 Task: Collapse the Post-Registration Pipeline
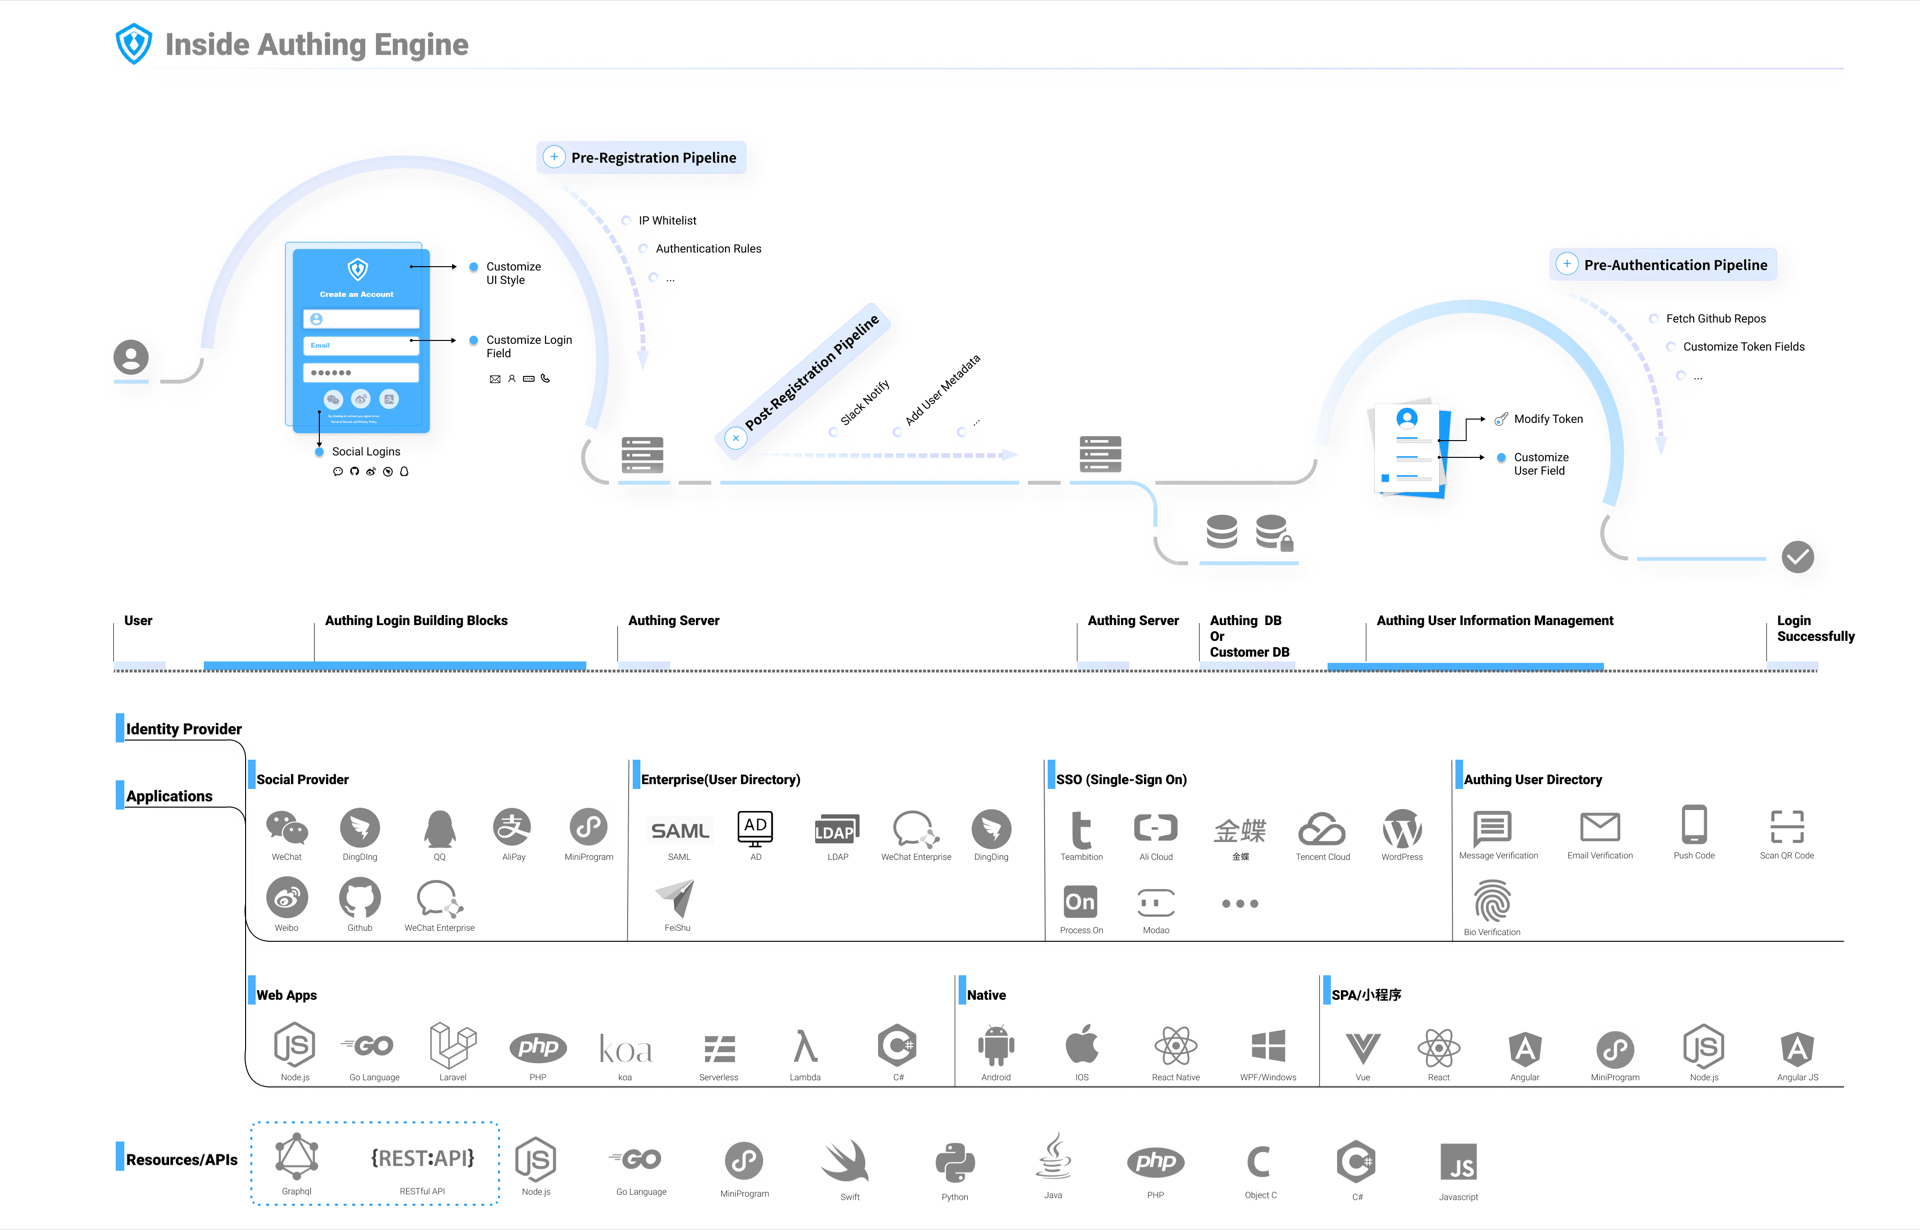[736, 438]
